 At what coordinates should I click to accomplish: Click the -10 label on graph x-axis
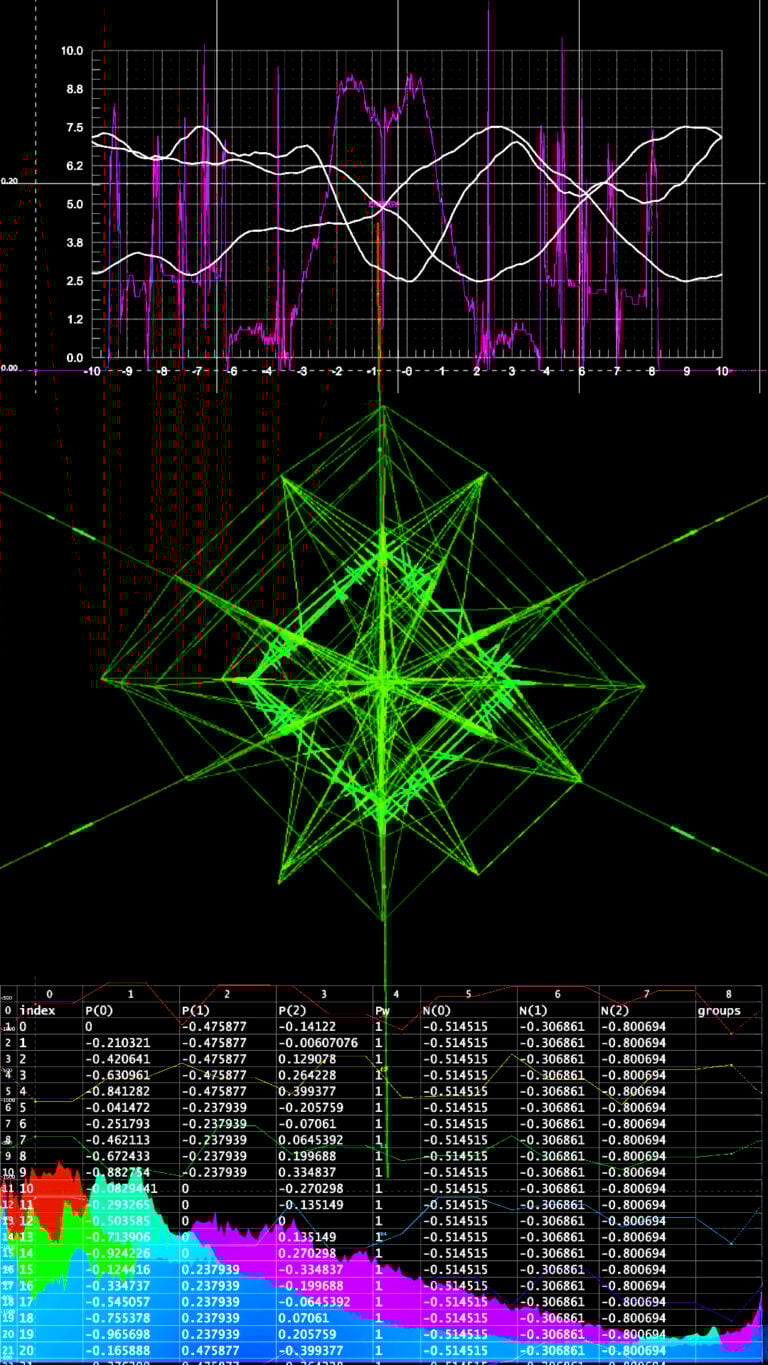pyautogui.click(x=92, y=371)
